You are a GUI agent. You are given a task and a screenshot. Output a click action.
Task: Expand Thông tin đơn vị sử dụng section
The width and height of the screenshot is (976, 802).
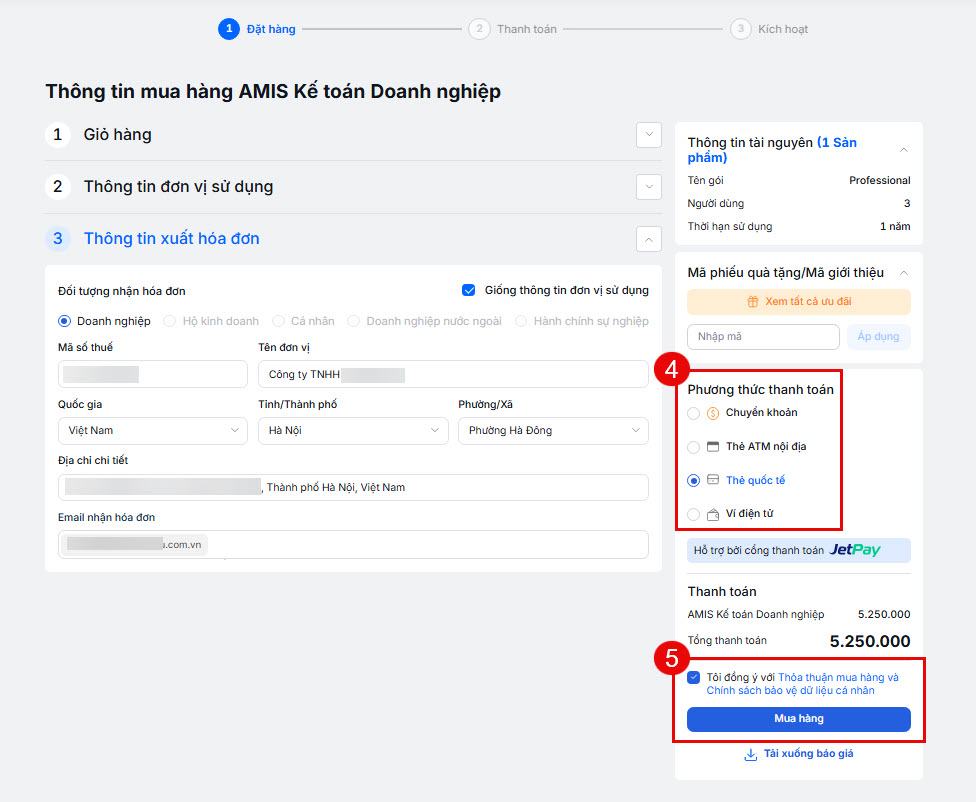[649, 187]
